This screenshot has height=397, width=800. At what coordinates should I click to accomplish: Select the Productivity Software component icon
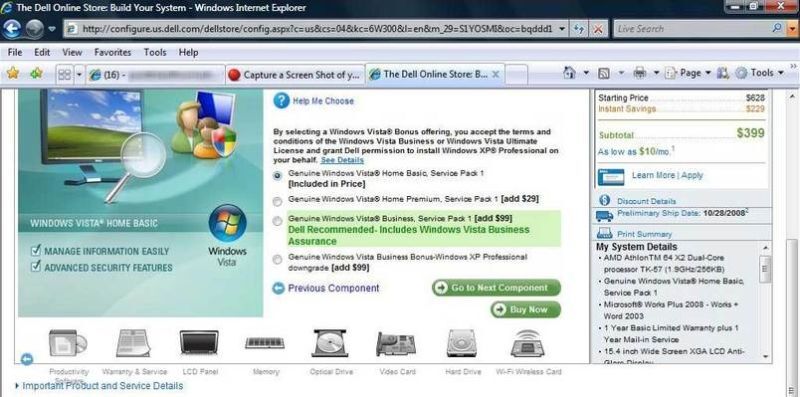(68, 343)
